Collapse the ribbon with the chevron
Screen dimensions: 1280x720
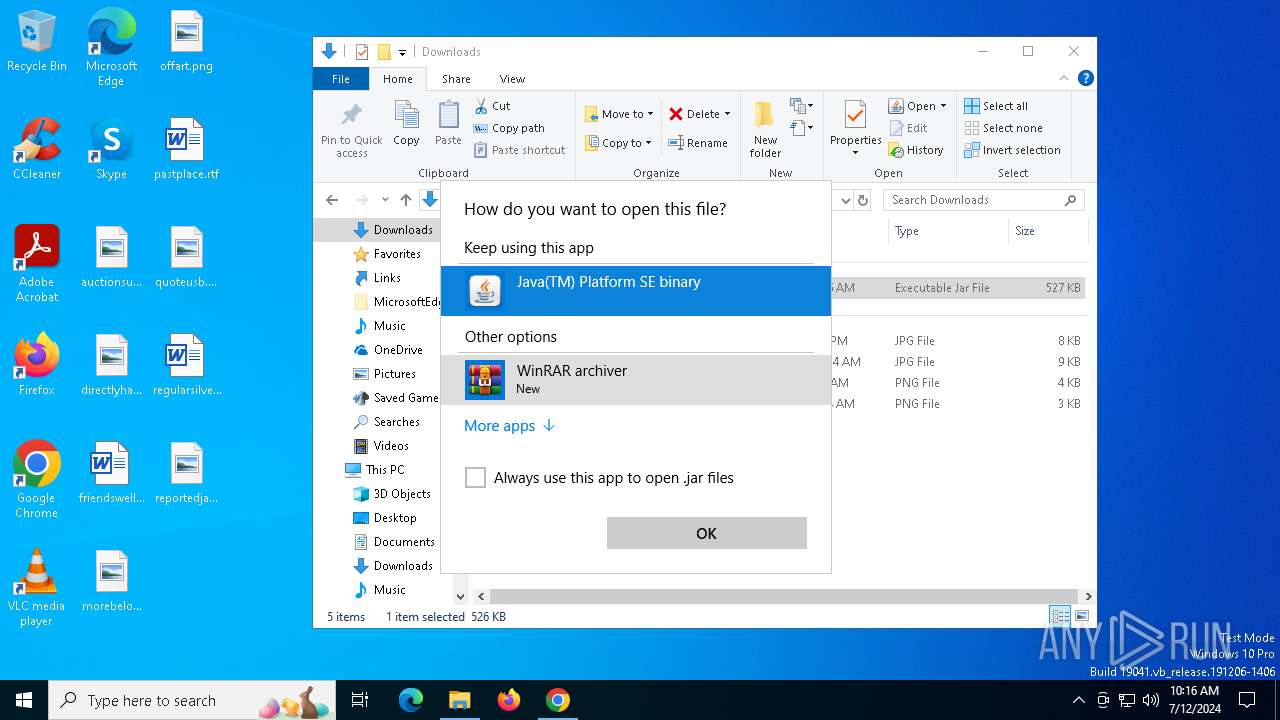(x=1064, y=79)
